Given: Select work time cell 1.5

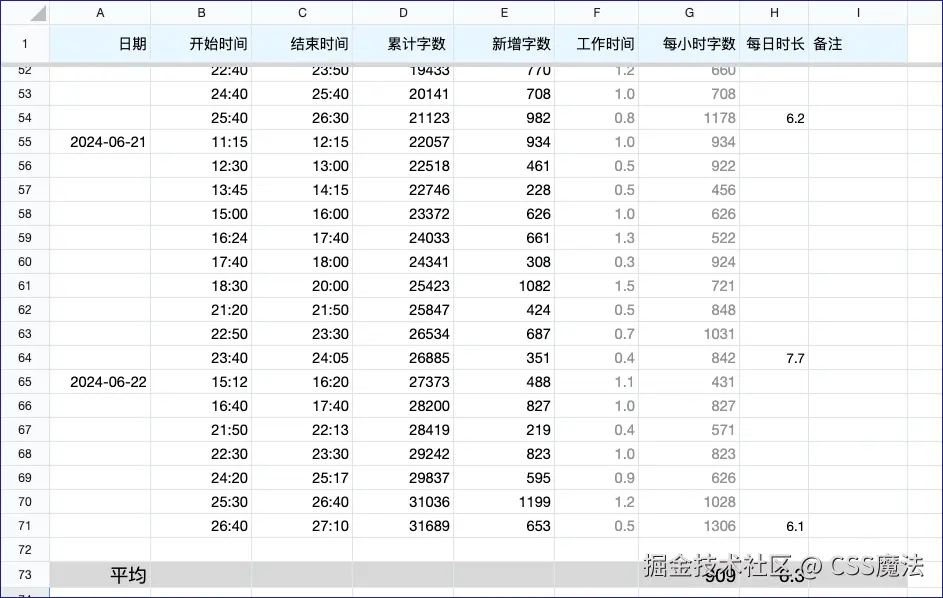Looking at the screenshot, I should coord(597,286).
